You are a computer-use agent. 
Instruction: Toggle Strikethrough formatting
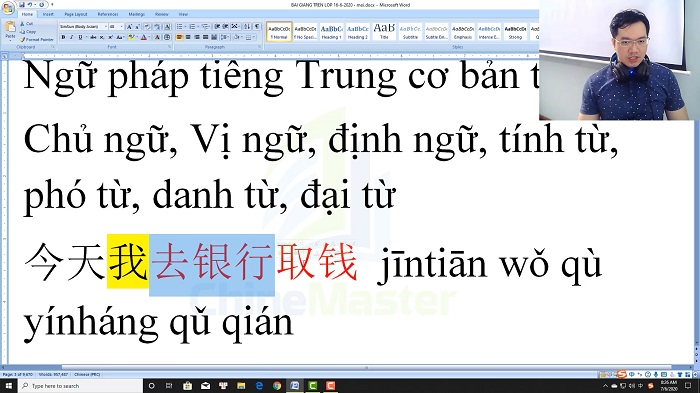tap(93, 37)
